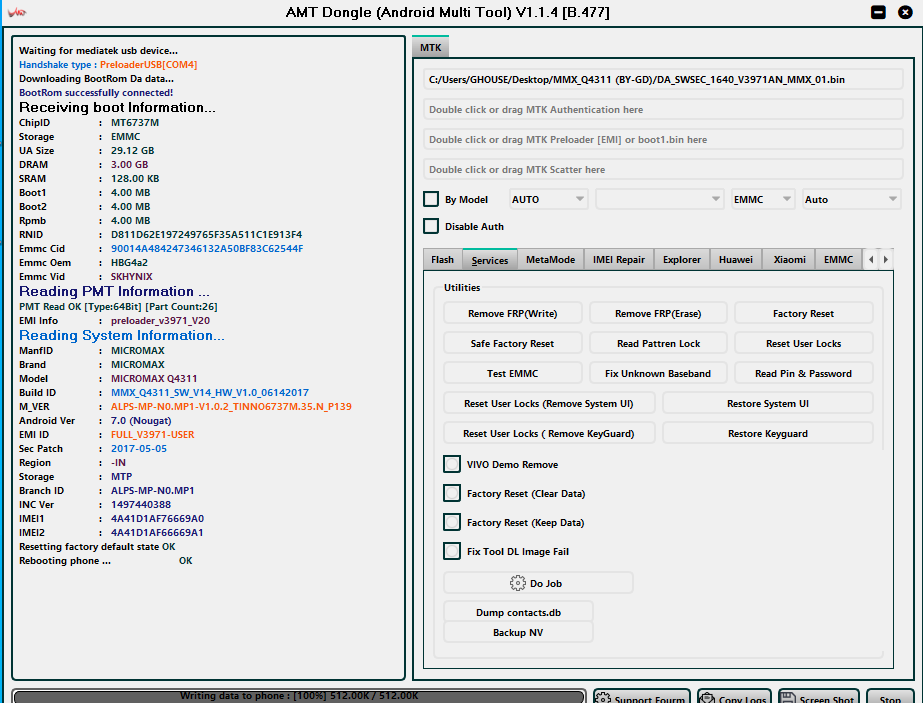
Task: Check the VIVO Demo Remove option
Action: tap(452, 464)
